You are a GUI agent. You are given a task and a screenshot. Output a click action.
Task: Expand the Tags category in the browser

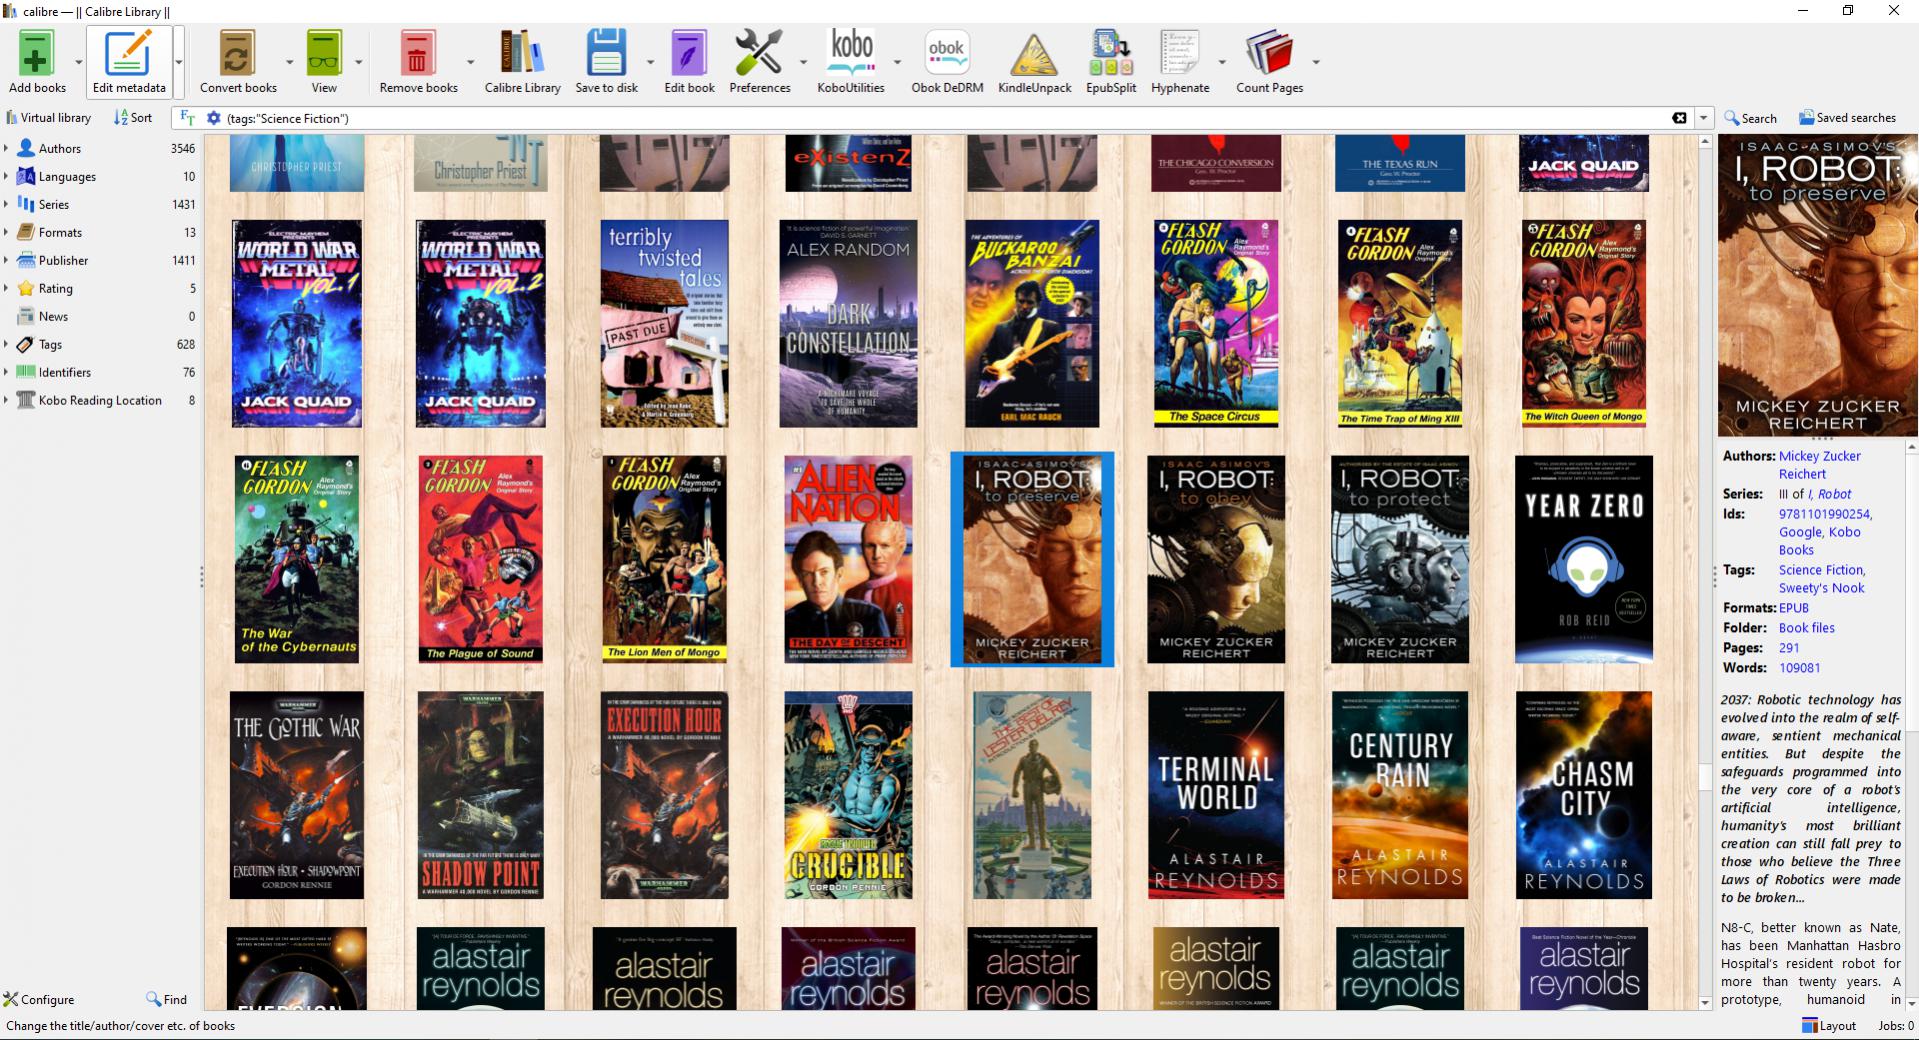(6, 344)
